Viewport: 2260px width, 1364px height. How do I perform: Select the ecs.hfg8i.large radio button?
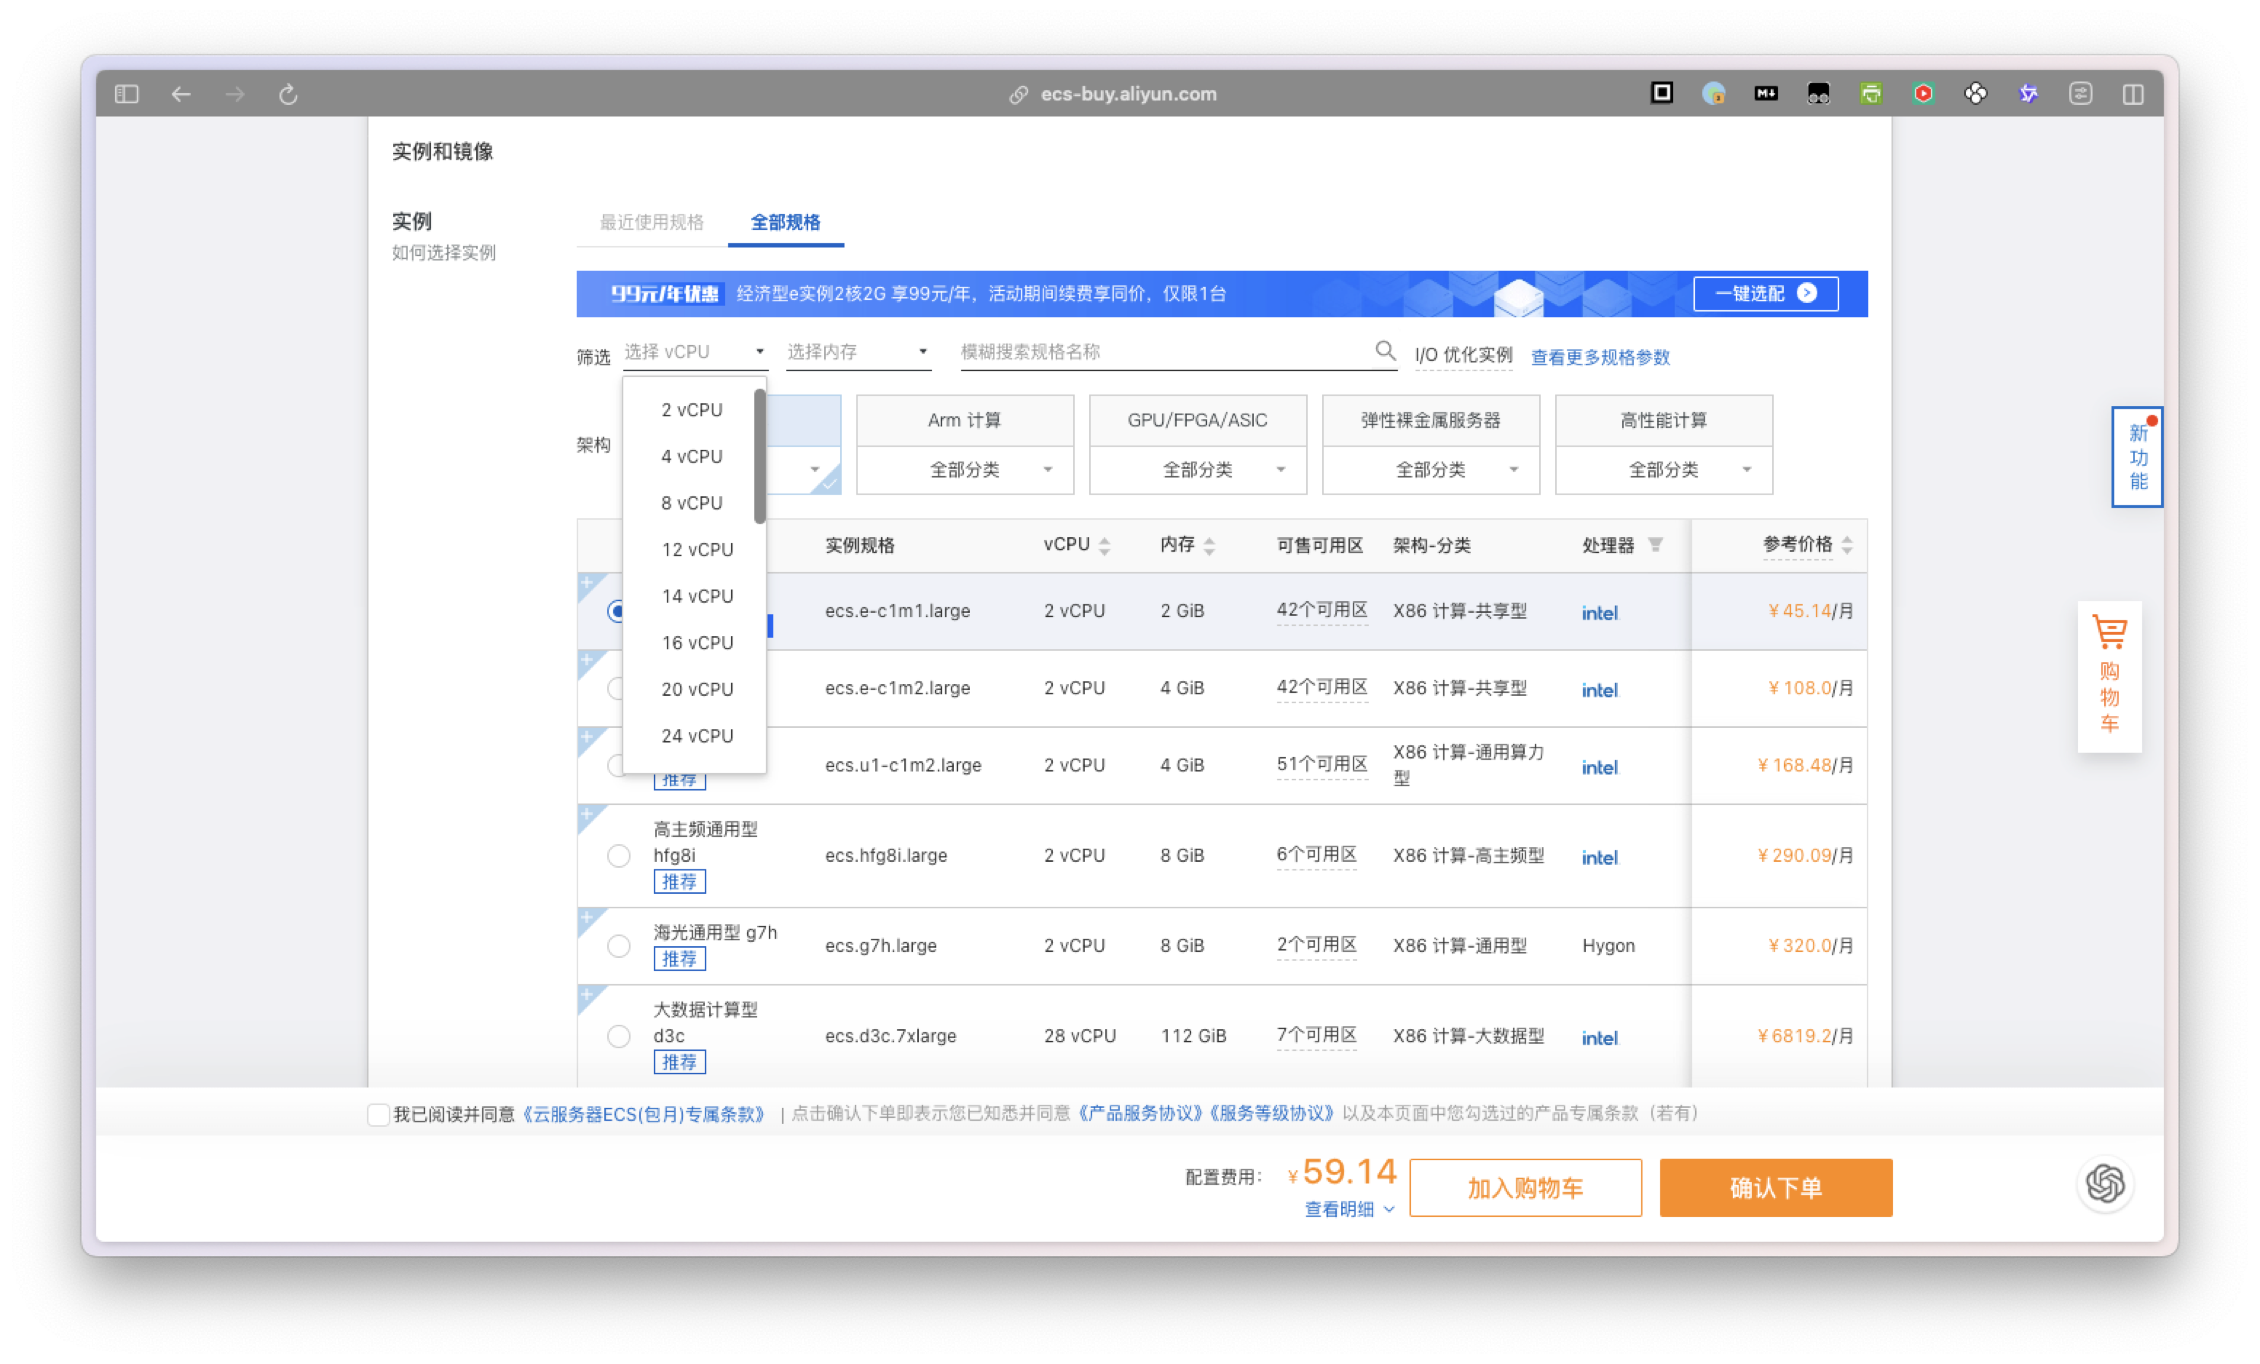pyautogui.click(x=618, y=855)
